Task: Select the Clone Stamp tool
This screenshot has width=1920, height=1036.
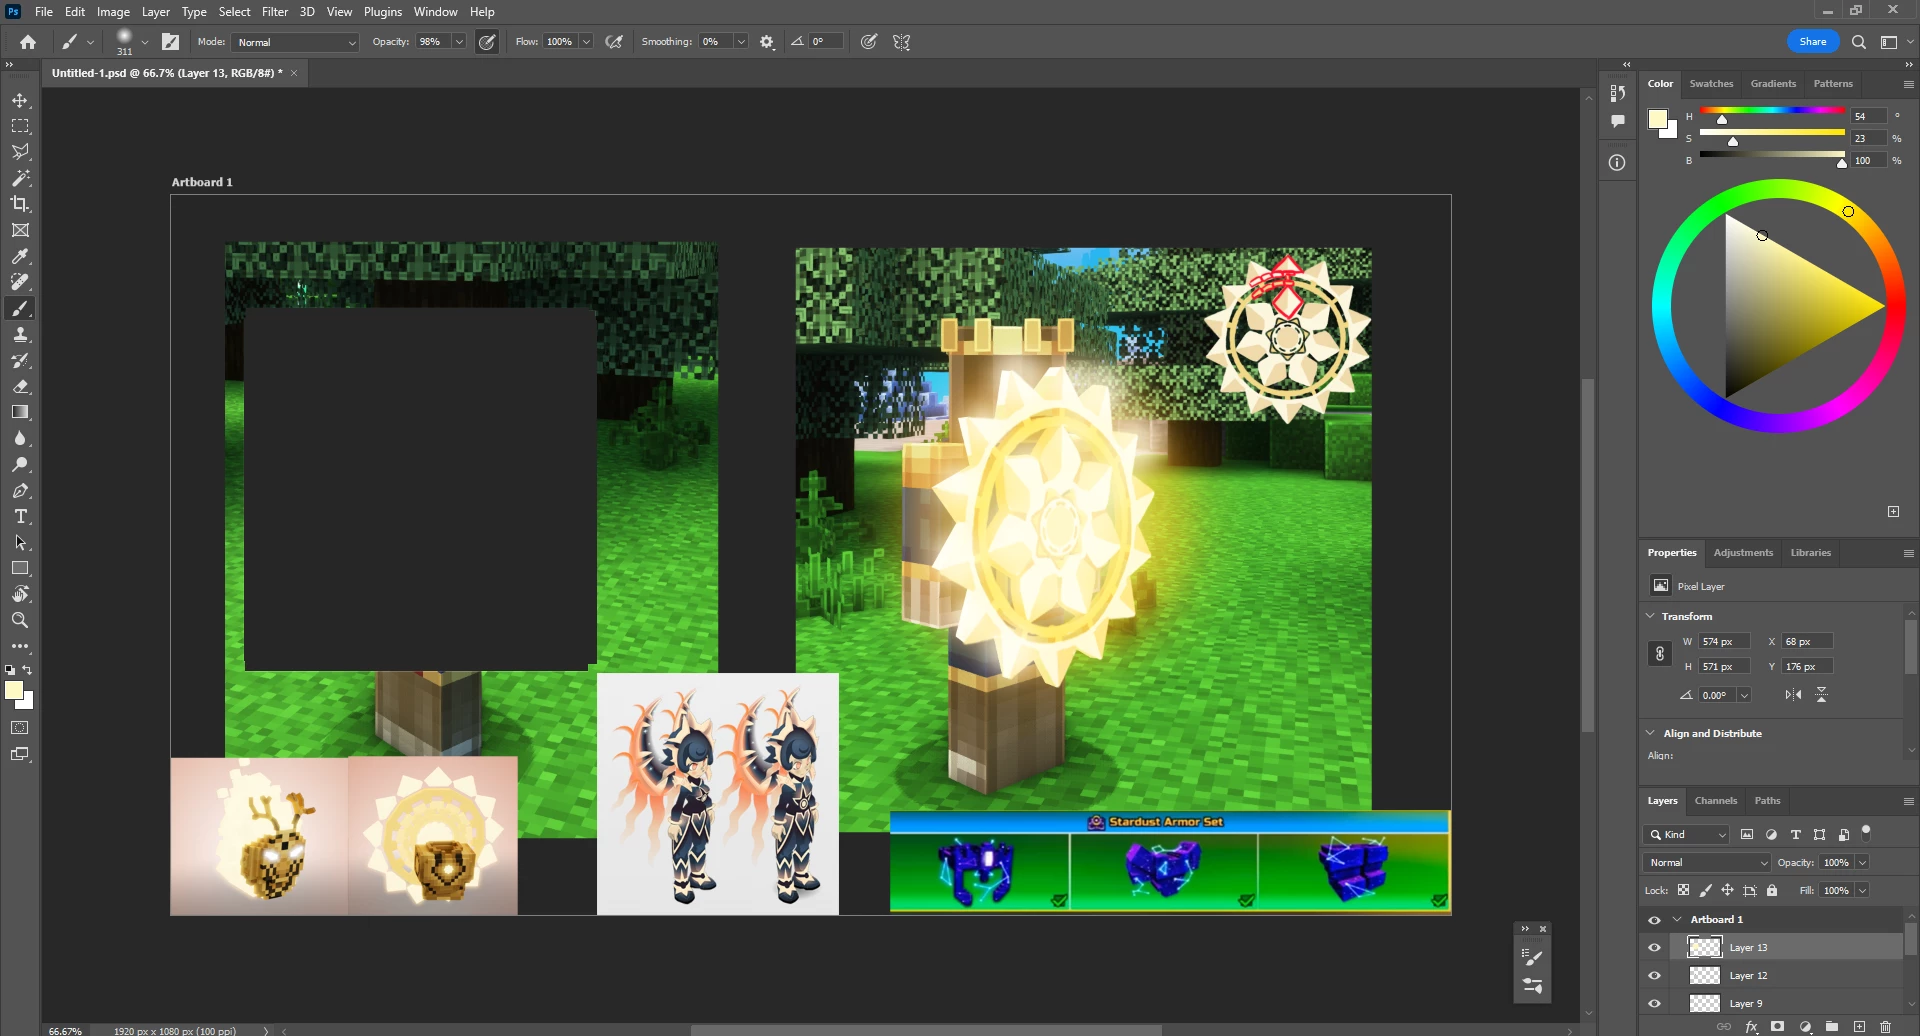Action: [x=20, y=335]
